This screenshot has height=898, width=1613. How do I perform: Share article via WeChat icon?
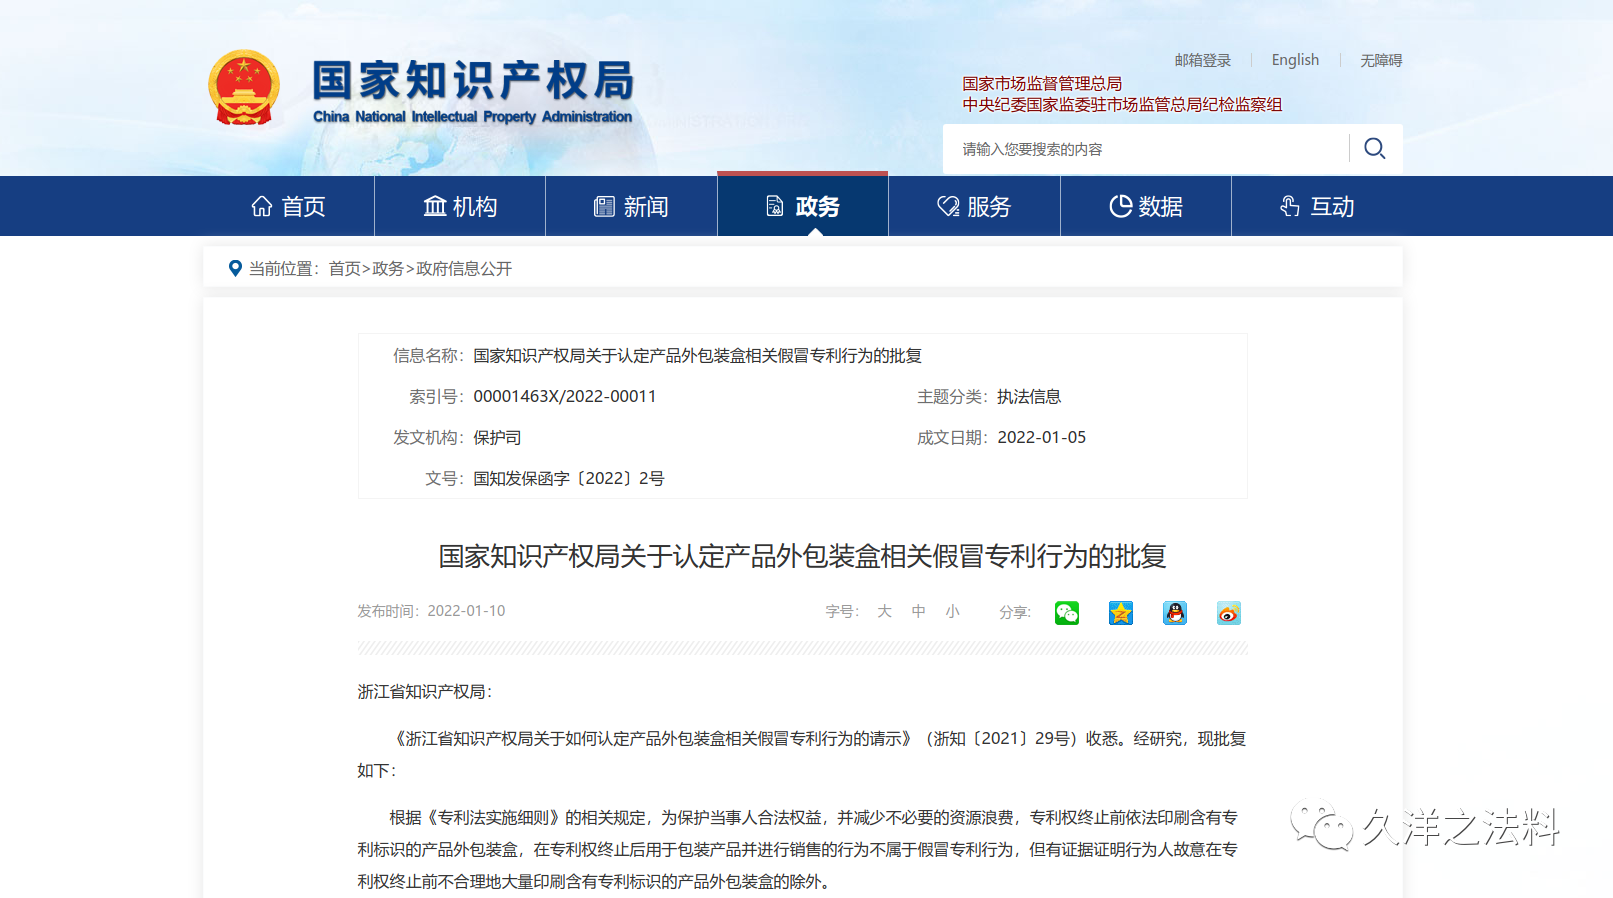click(1067, 613)
